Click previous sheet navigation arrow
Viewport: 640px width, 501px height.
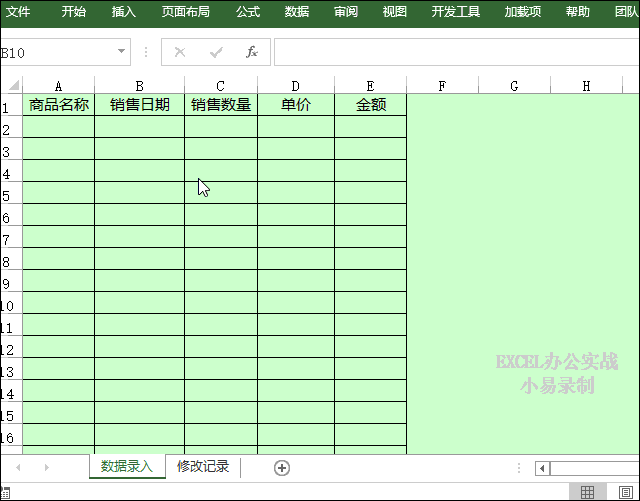point(18,468)
